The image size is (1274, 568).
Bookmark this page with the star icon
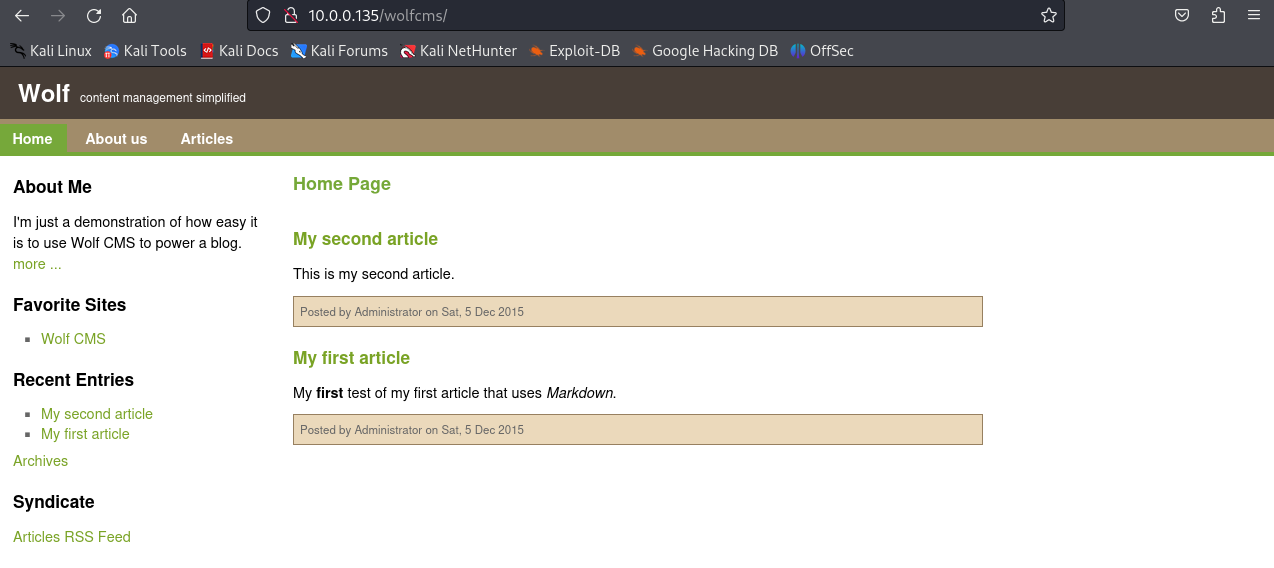1048,15
